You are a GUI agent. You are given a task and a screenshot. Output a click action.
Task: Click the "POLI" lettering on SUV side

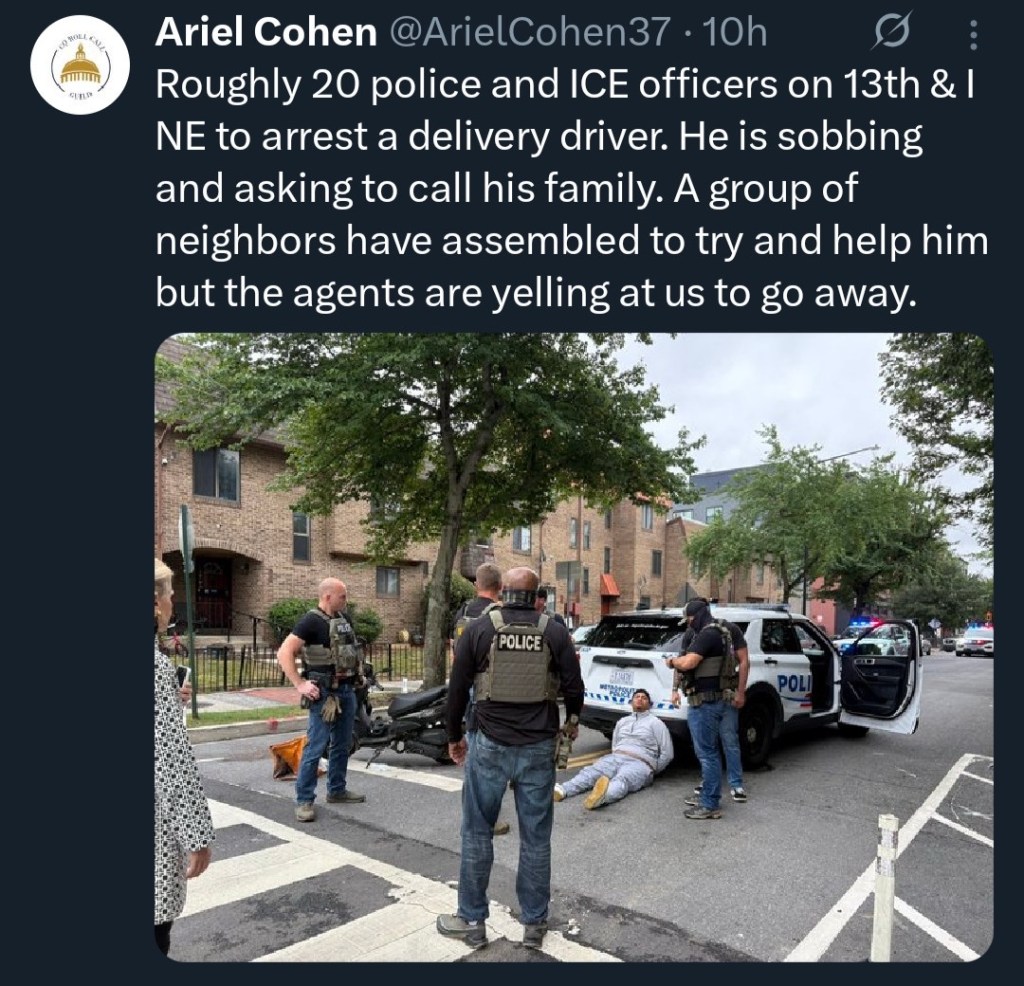click(793, 684)
